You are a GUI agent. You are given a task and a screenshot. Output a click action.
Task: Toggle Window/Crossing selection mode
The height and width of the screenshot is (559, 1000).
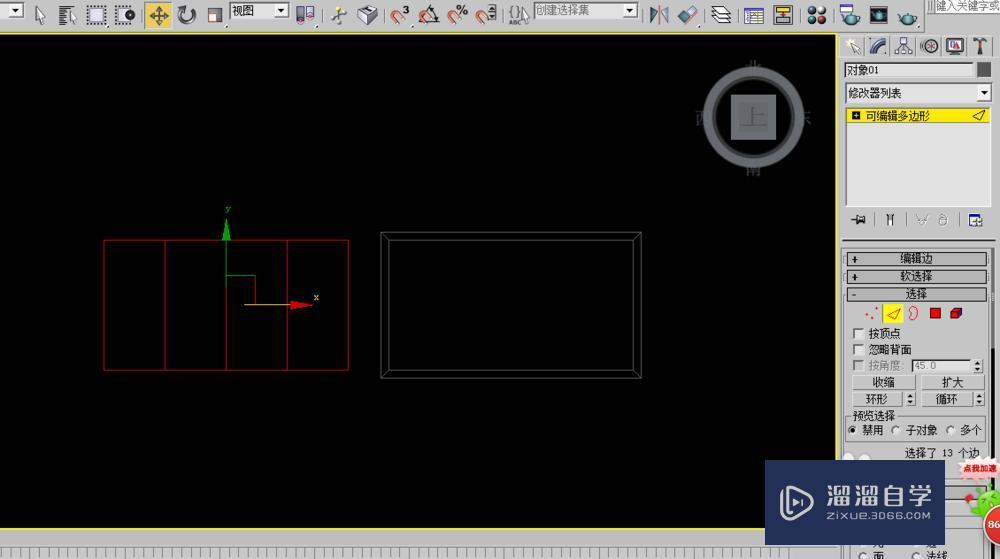pos(124,15)
